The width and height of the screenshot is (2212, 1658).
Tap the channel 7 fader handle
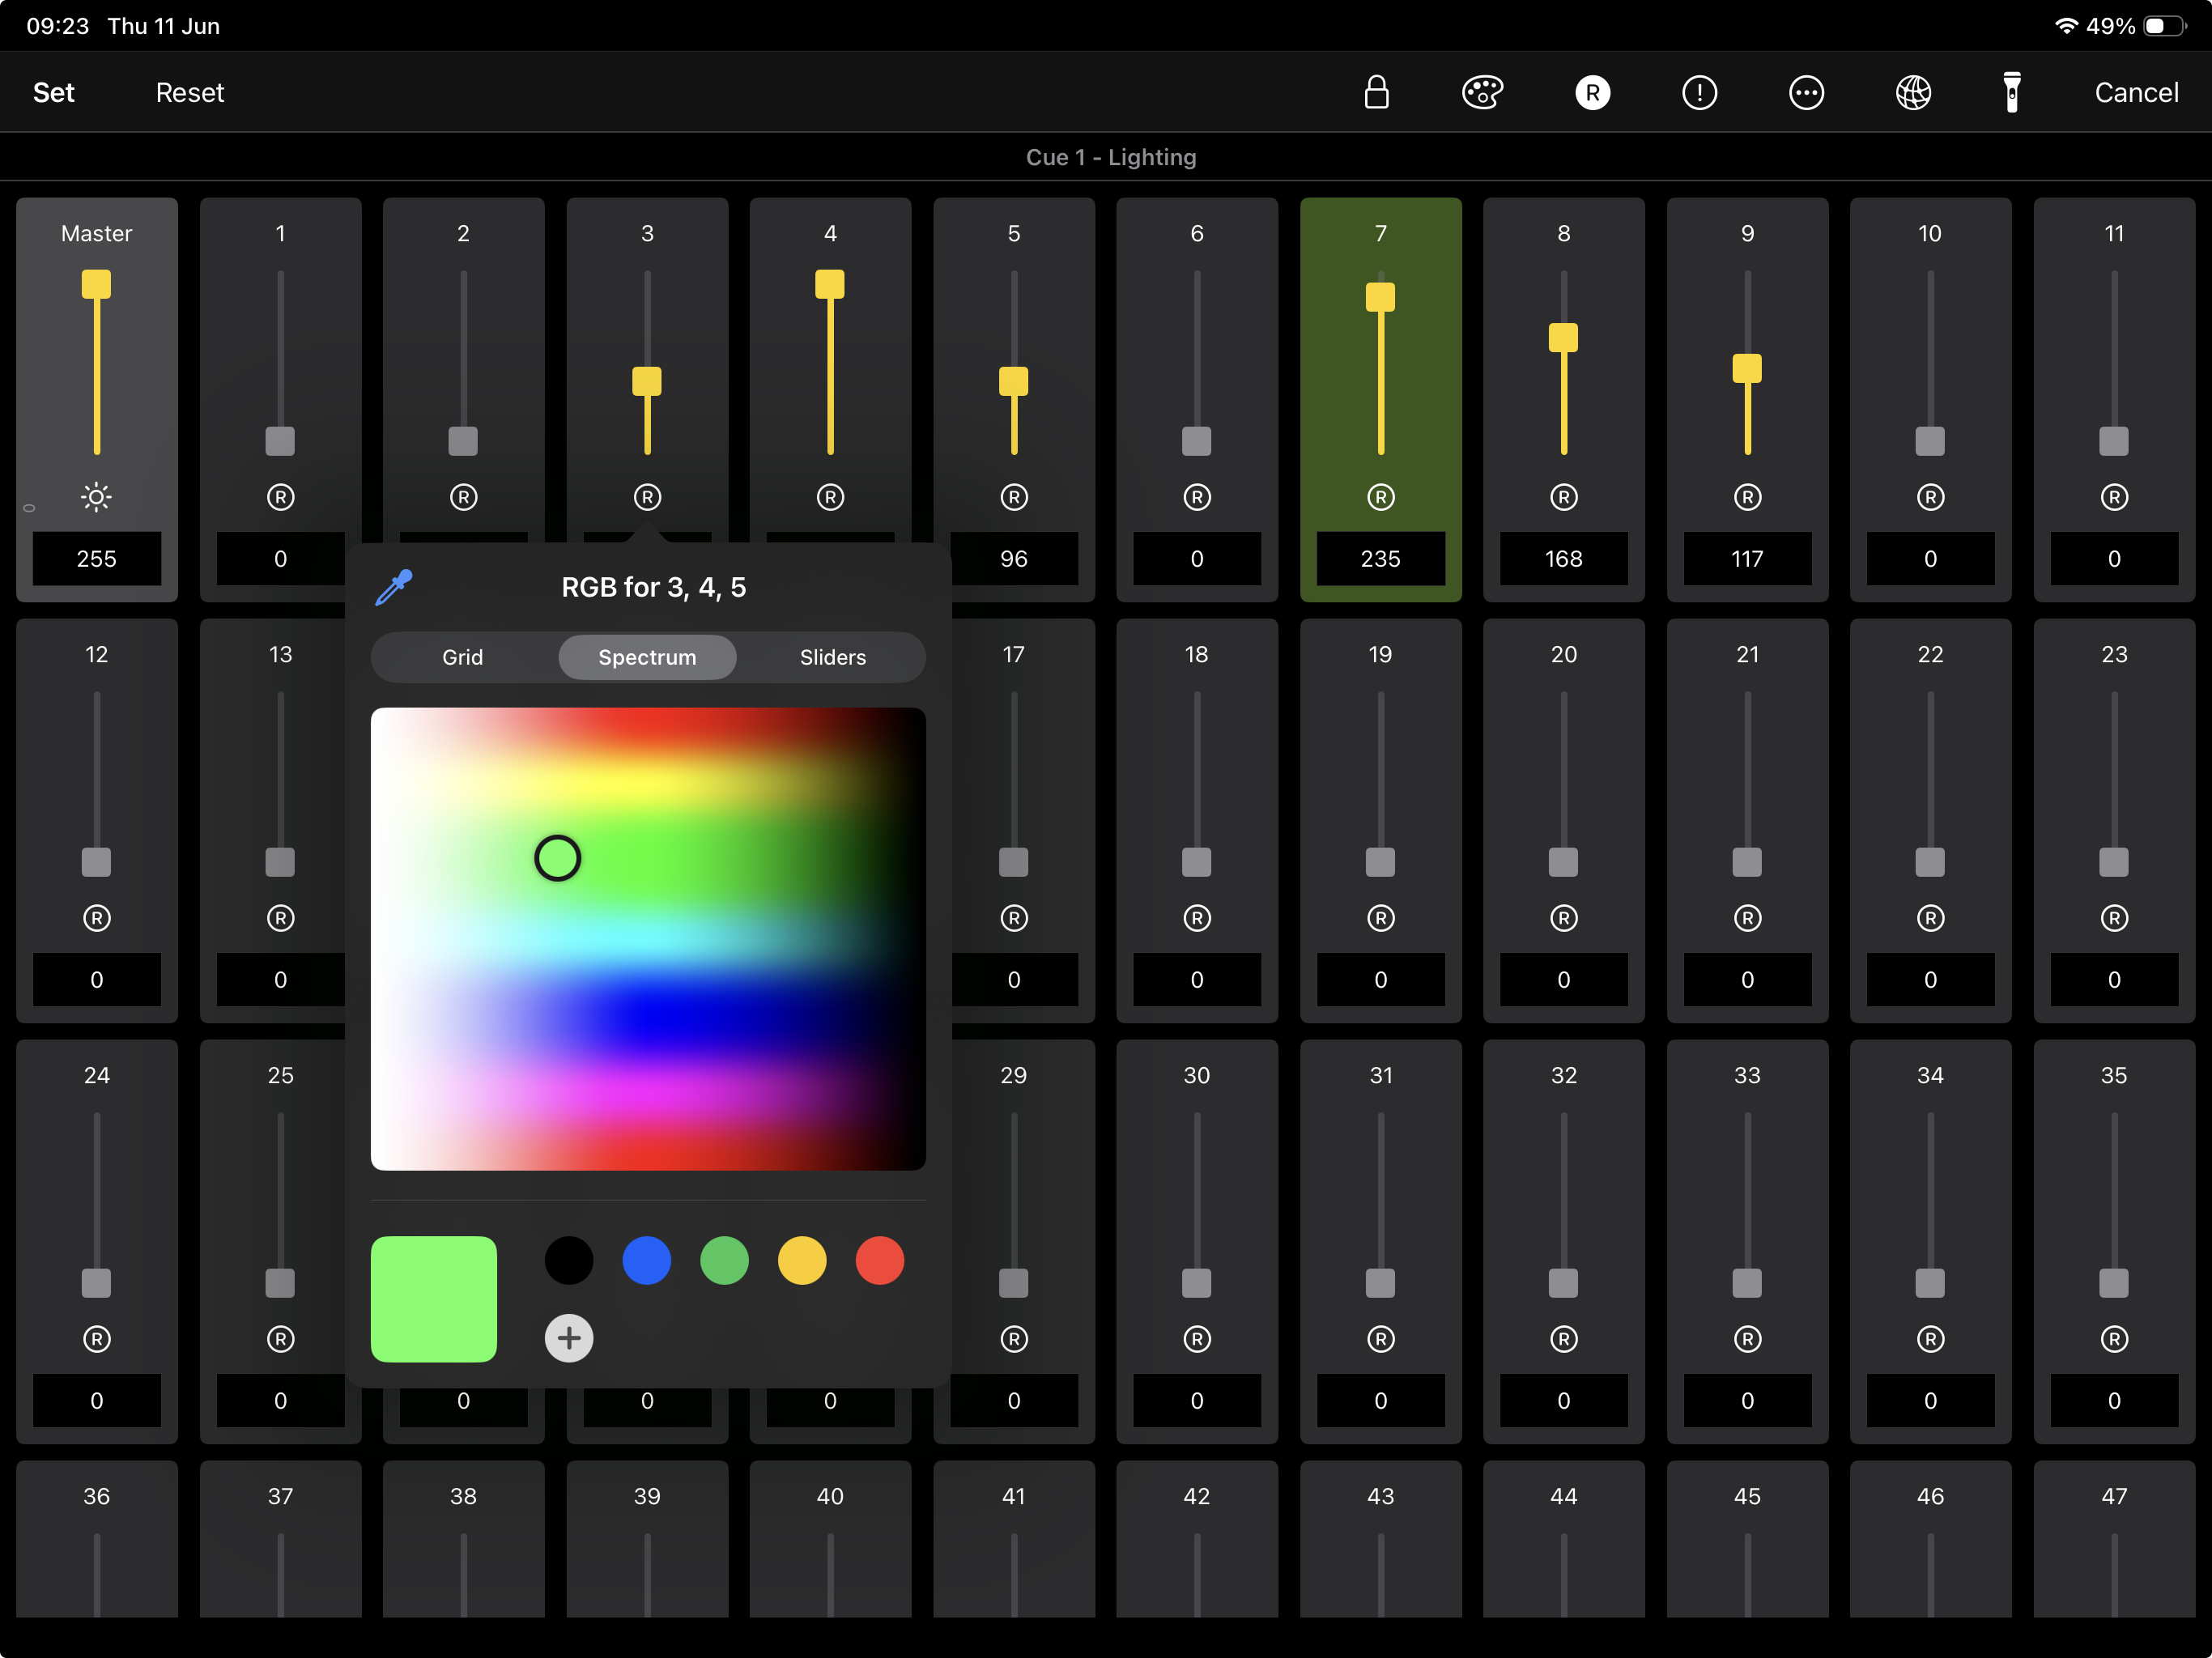(1381, 297)
